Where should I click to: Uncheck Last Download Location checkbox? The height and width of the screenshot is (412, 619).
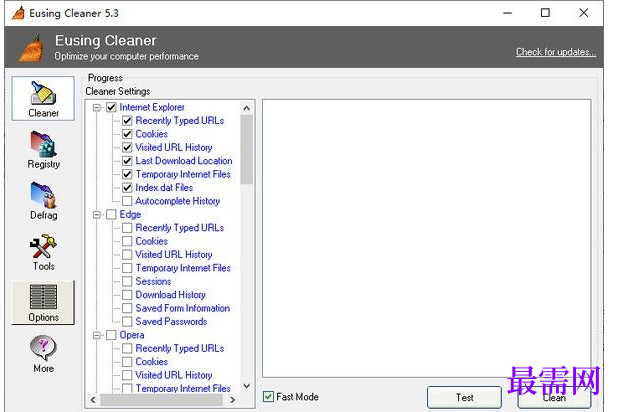tap(127, 161)
